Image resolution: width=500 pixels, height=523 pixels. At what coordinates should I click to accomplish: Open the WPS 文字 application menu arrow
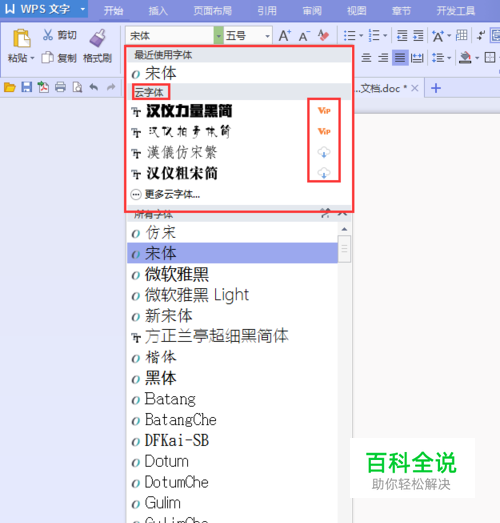coord(82,9)
